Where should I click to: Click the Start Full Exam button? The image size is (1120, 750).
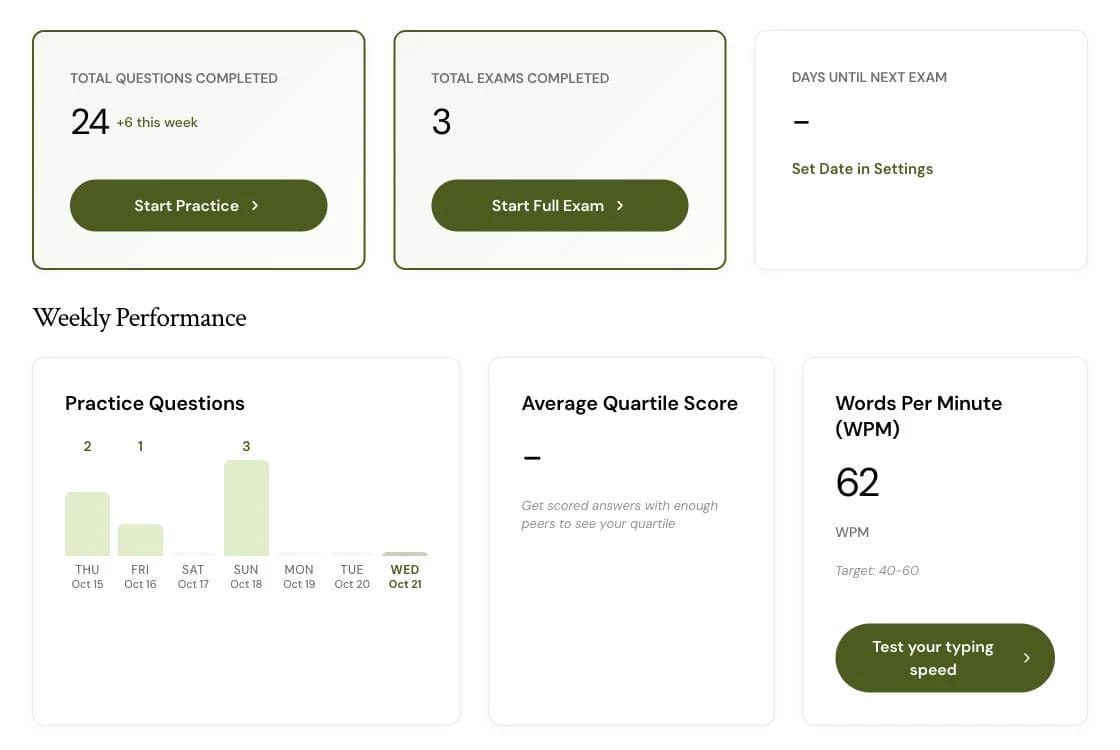point(560,206)
